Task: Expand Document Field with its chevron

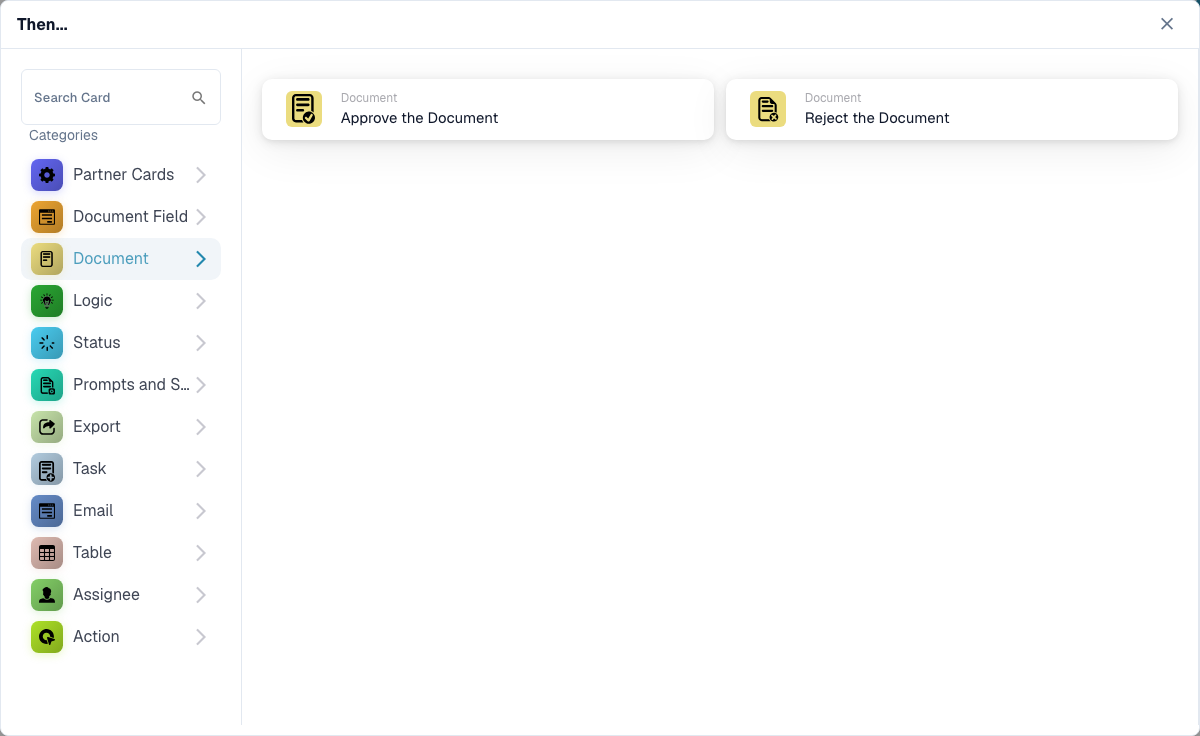Action: 201,217
